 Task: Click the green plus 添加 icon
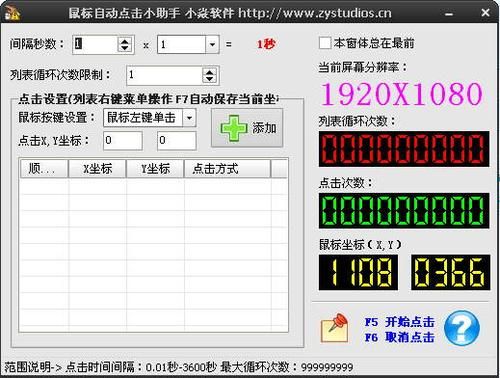click(234, 128)
